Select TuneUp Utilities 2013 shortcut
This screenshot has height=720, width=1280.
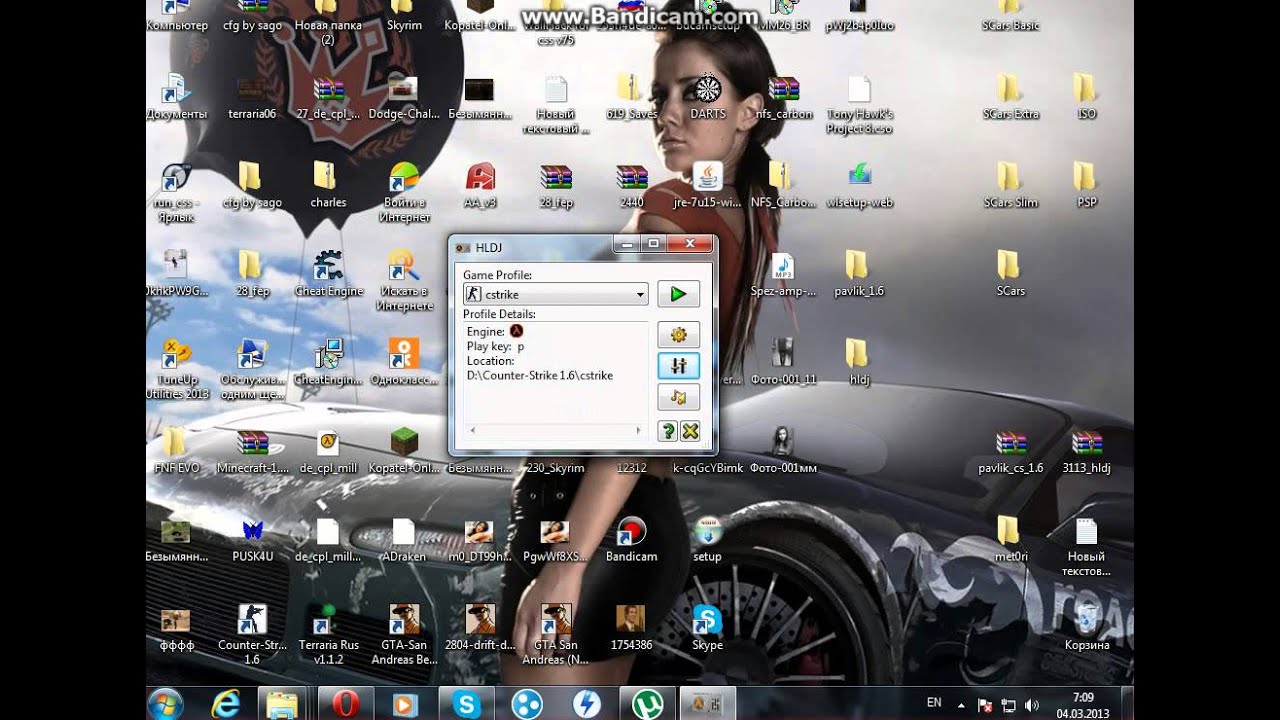[177, 368]
